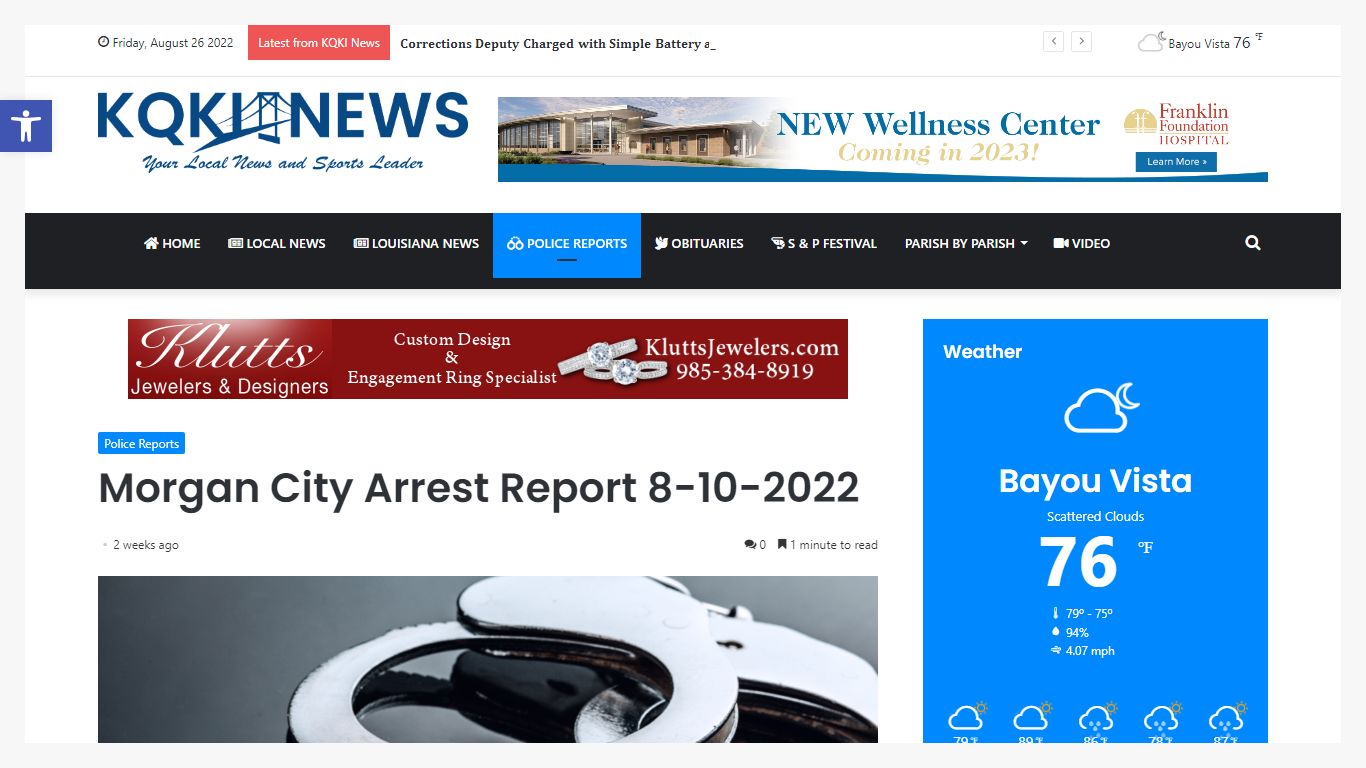The width and height of the screenshot is (1366, 768).
Task: Click the 1 minute to read text
Action: pos(834,545)
